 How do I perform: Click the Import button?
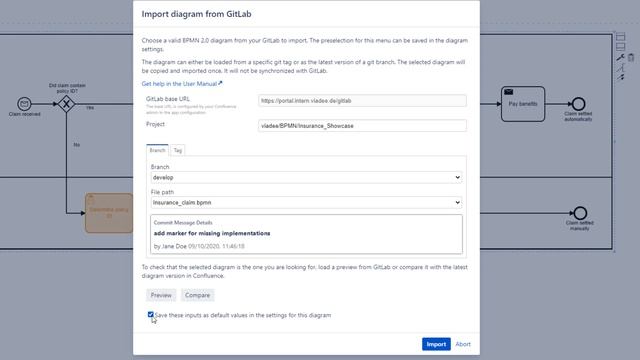coord(436,344)
